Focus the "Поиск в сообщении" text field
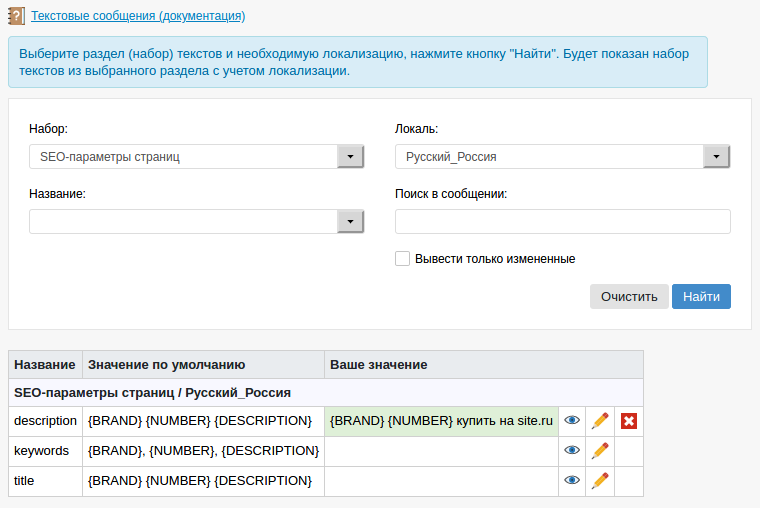This screenshot has width=760, height=508. (x=563, y=221)
